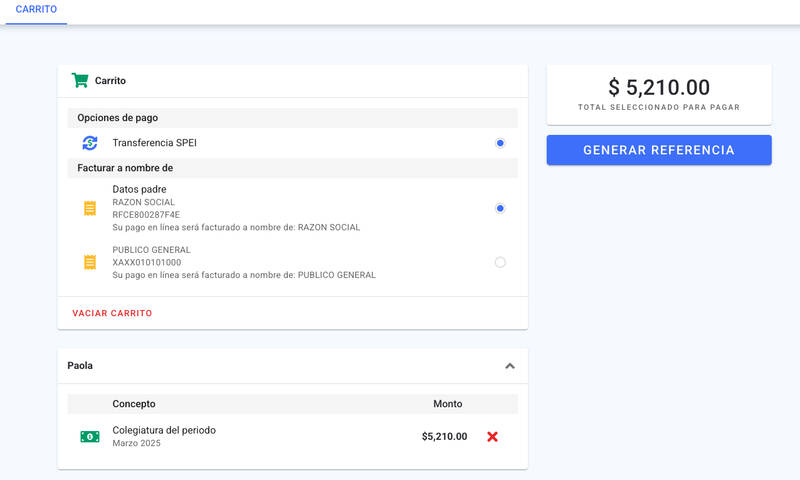Click the Transferencia SPEI option label
This screenshot has height=480, width=800.
[155, 143]
